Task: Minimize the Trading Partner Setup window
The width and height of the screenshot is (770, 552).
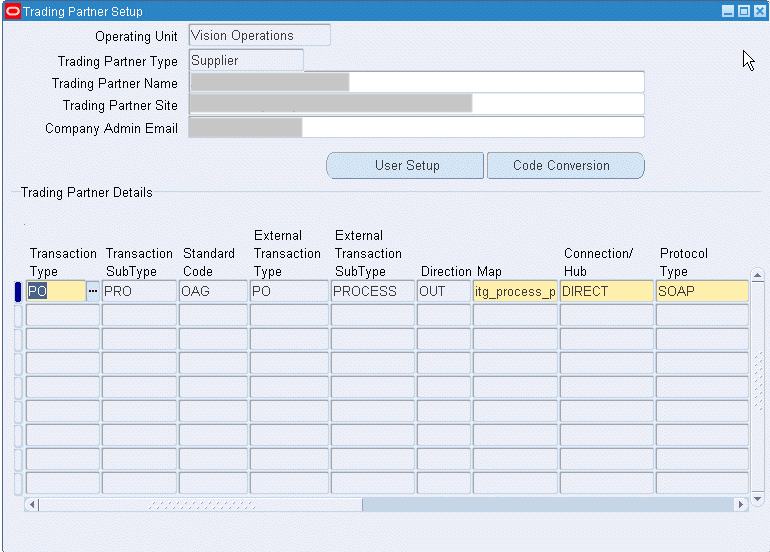Action: click(728, 11)
